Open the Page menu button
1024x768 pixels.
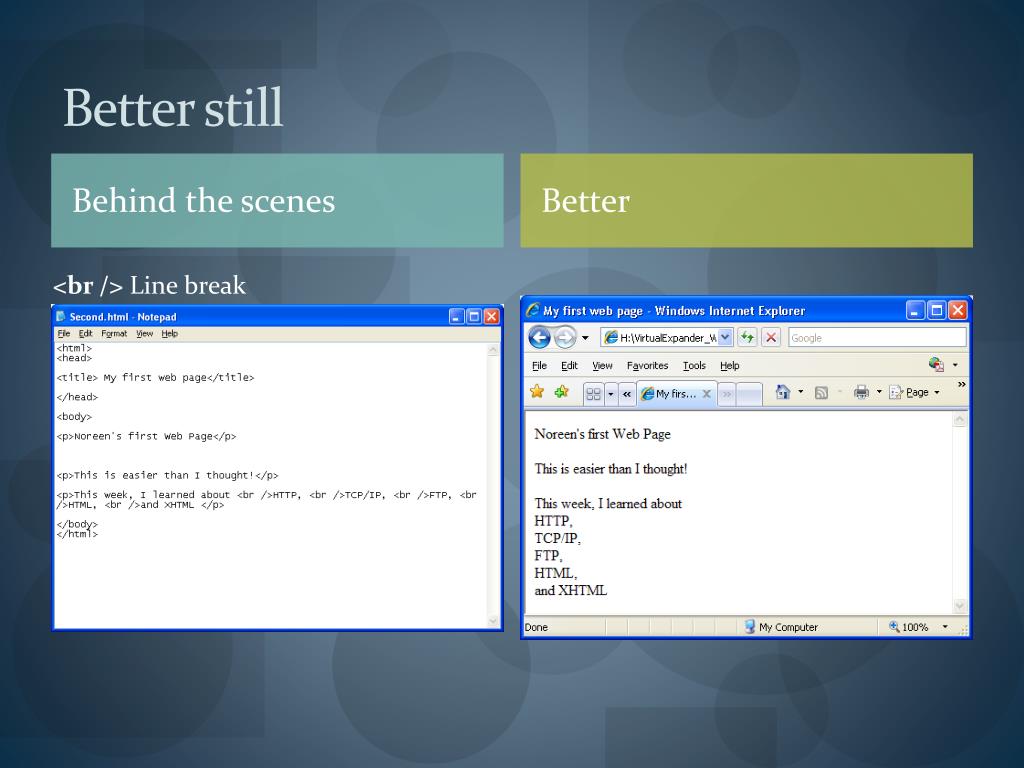[x=914, y=392]
